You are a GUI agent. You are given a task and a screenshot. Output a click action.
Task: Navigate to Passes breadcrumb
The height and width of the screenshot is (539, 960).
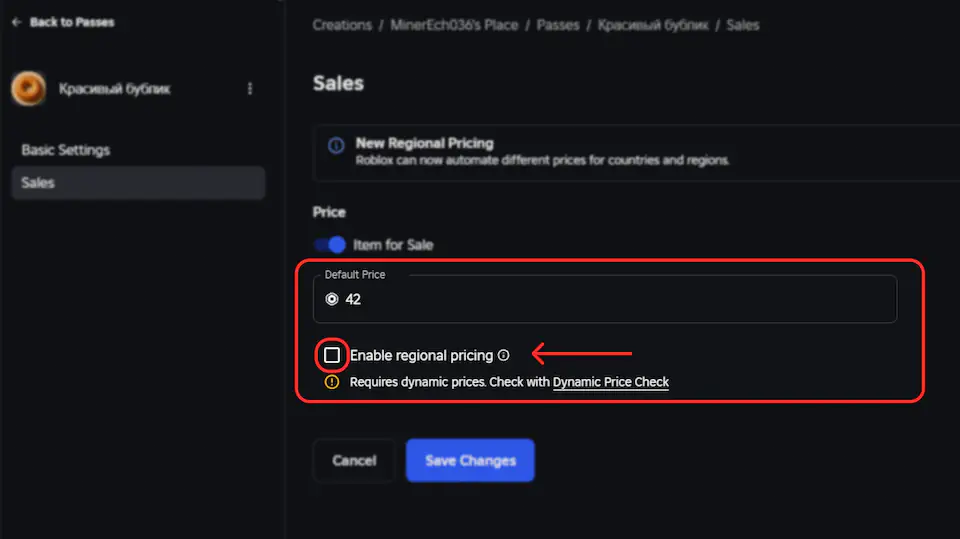tap(558, 25)
